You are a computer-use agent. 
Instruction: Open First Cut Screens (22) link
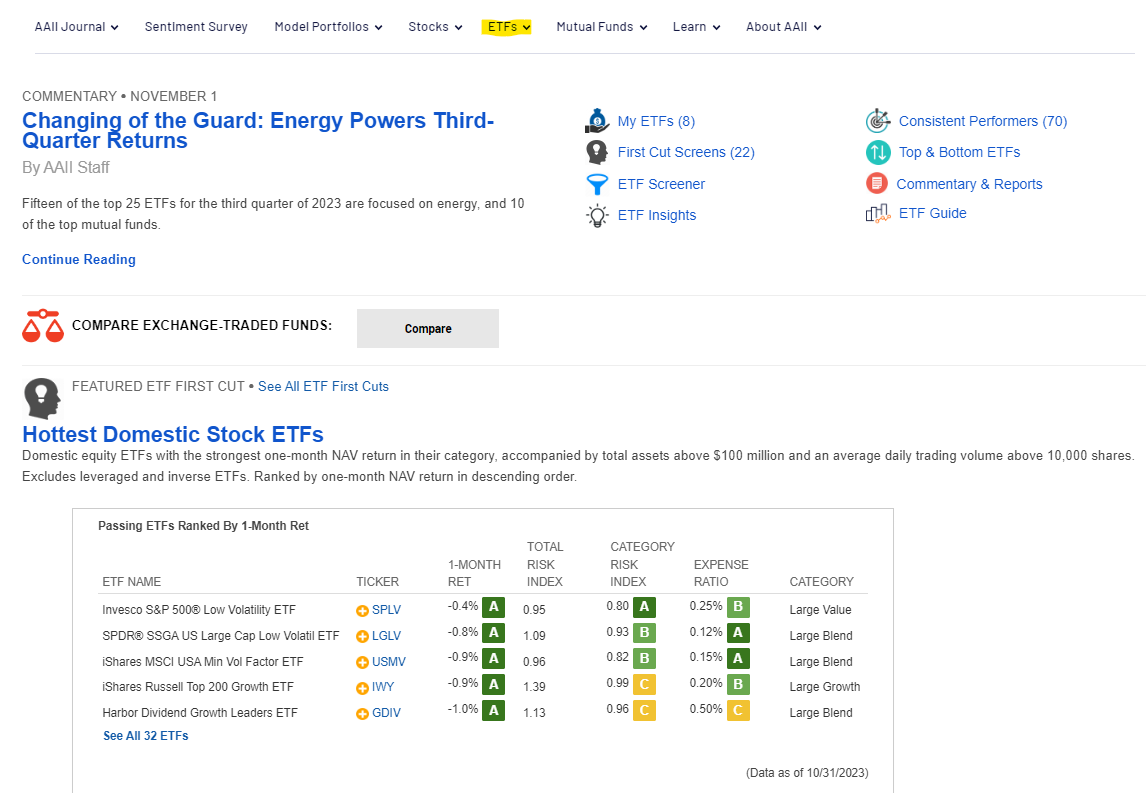[686, 152]
